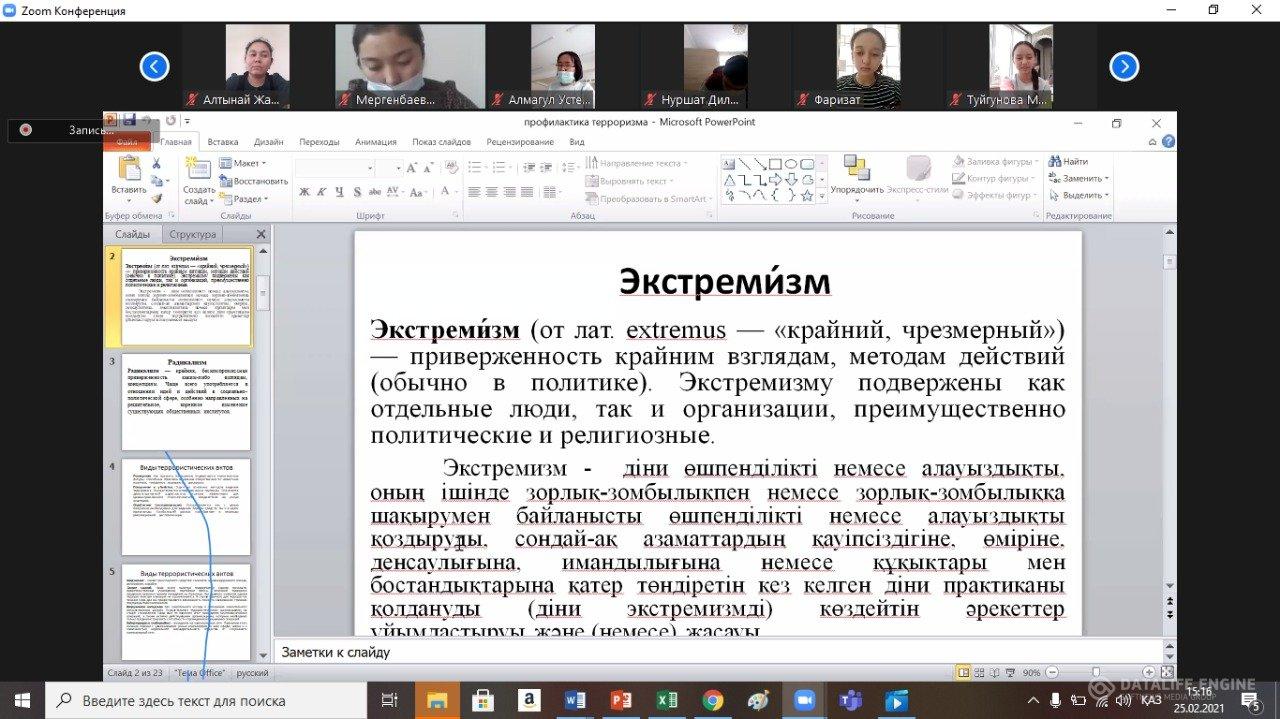
Task: Show next Zoom participants with right arrow
Action: [1124, 67]
